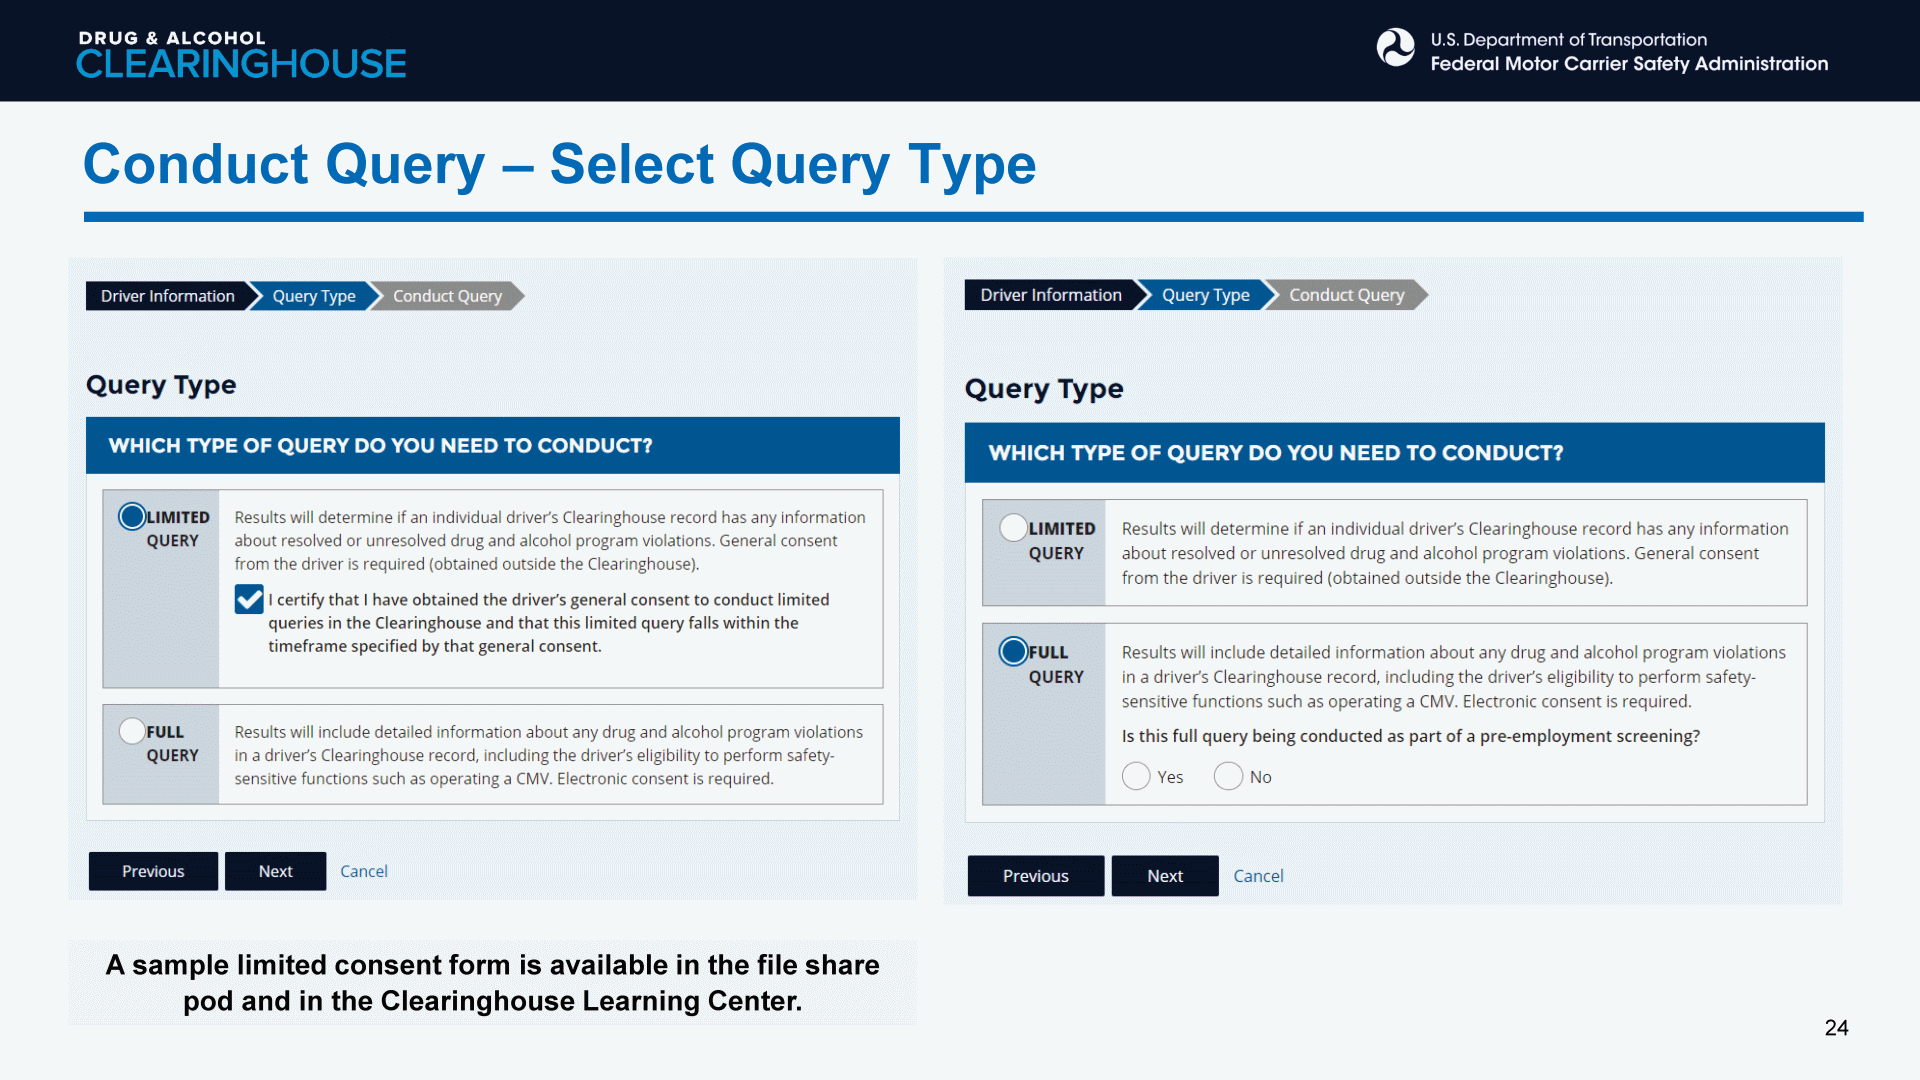Go to Conduct Query step in right breadcrumb
The width and height of the screenshot is (1920, 1080).
pyautogui.click(x=1346, y=295)
